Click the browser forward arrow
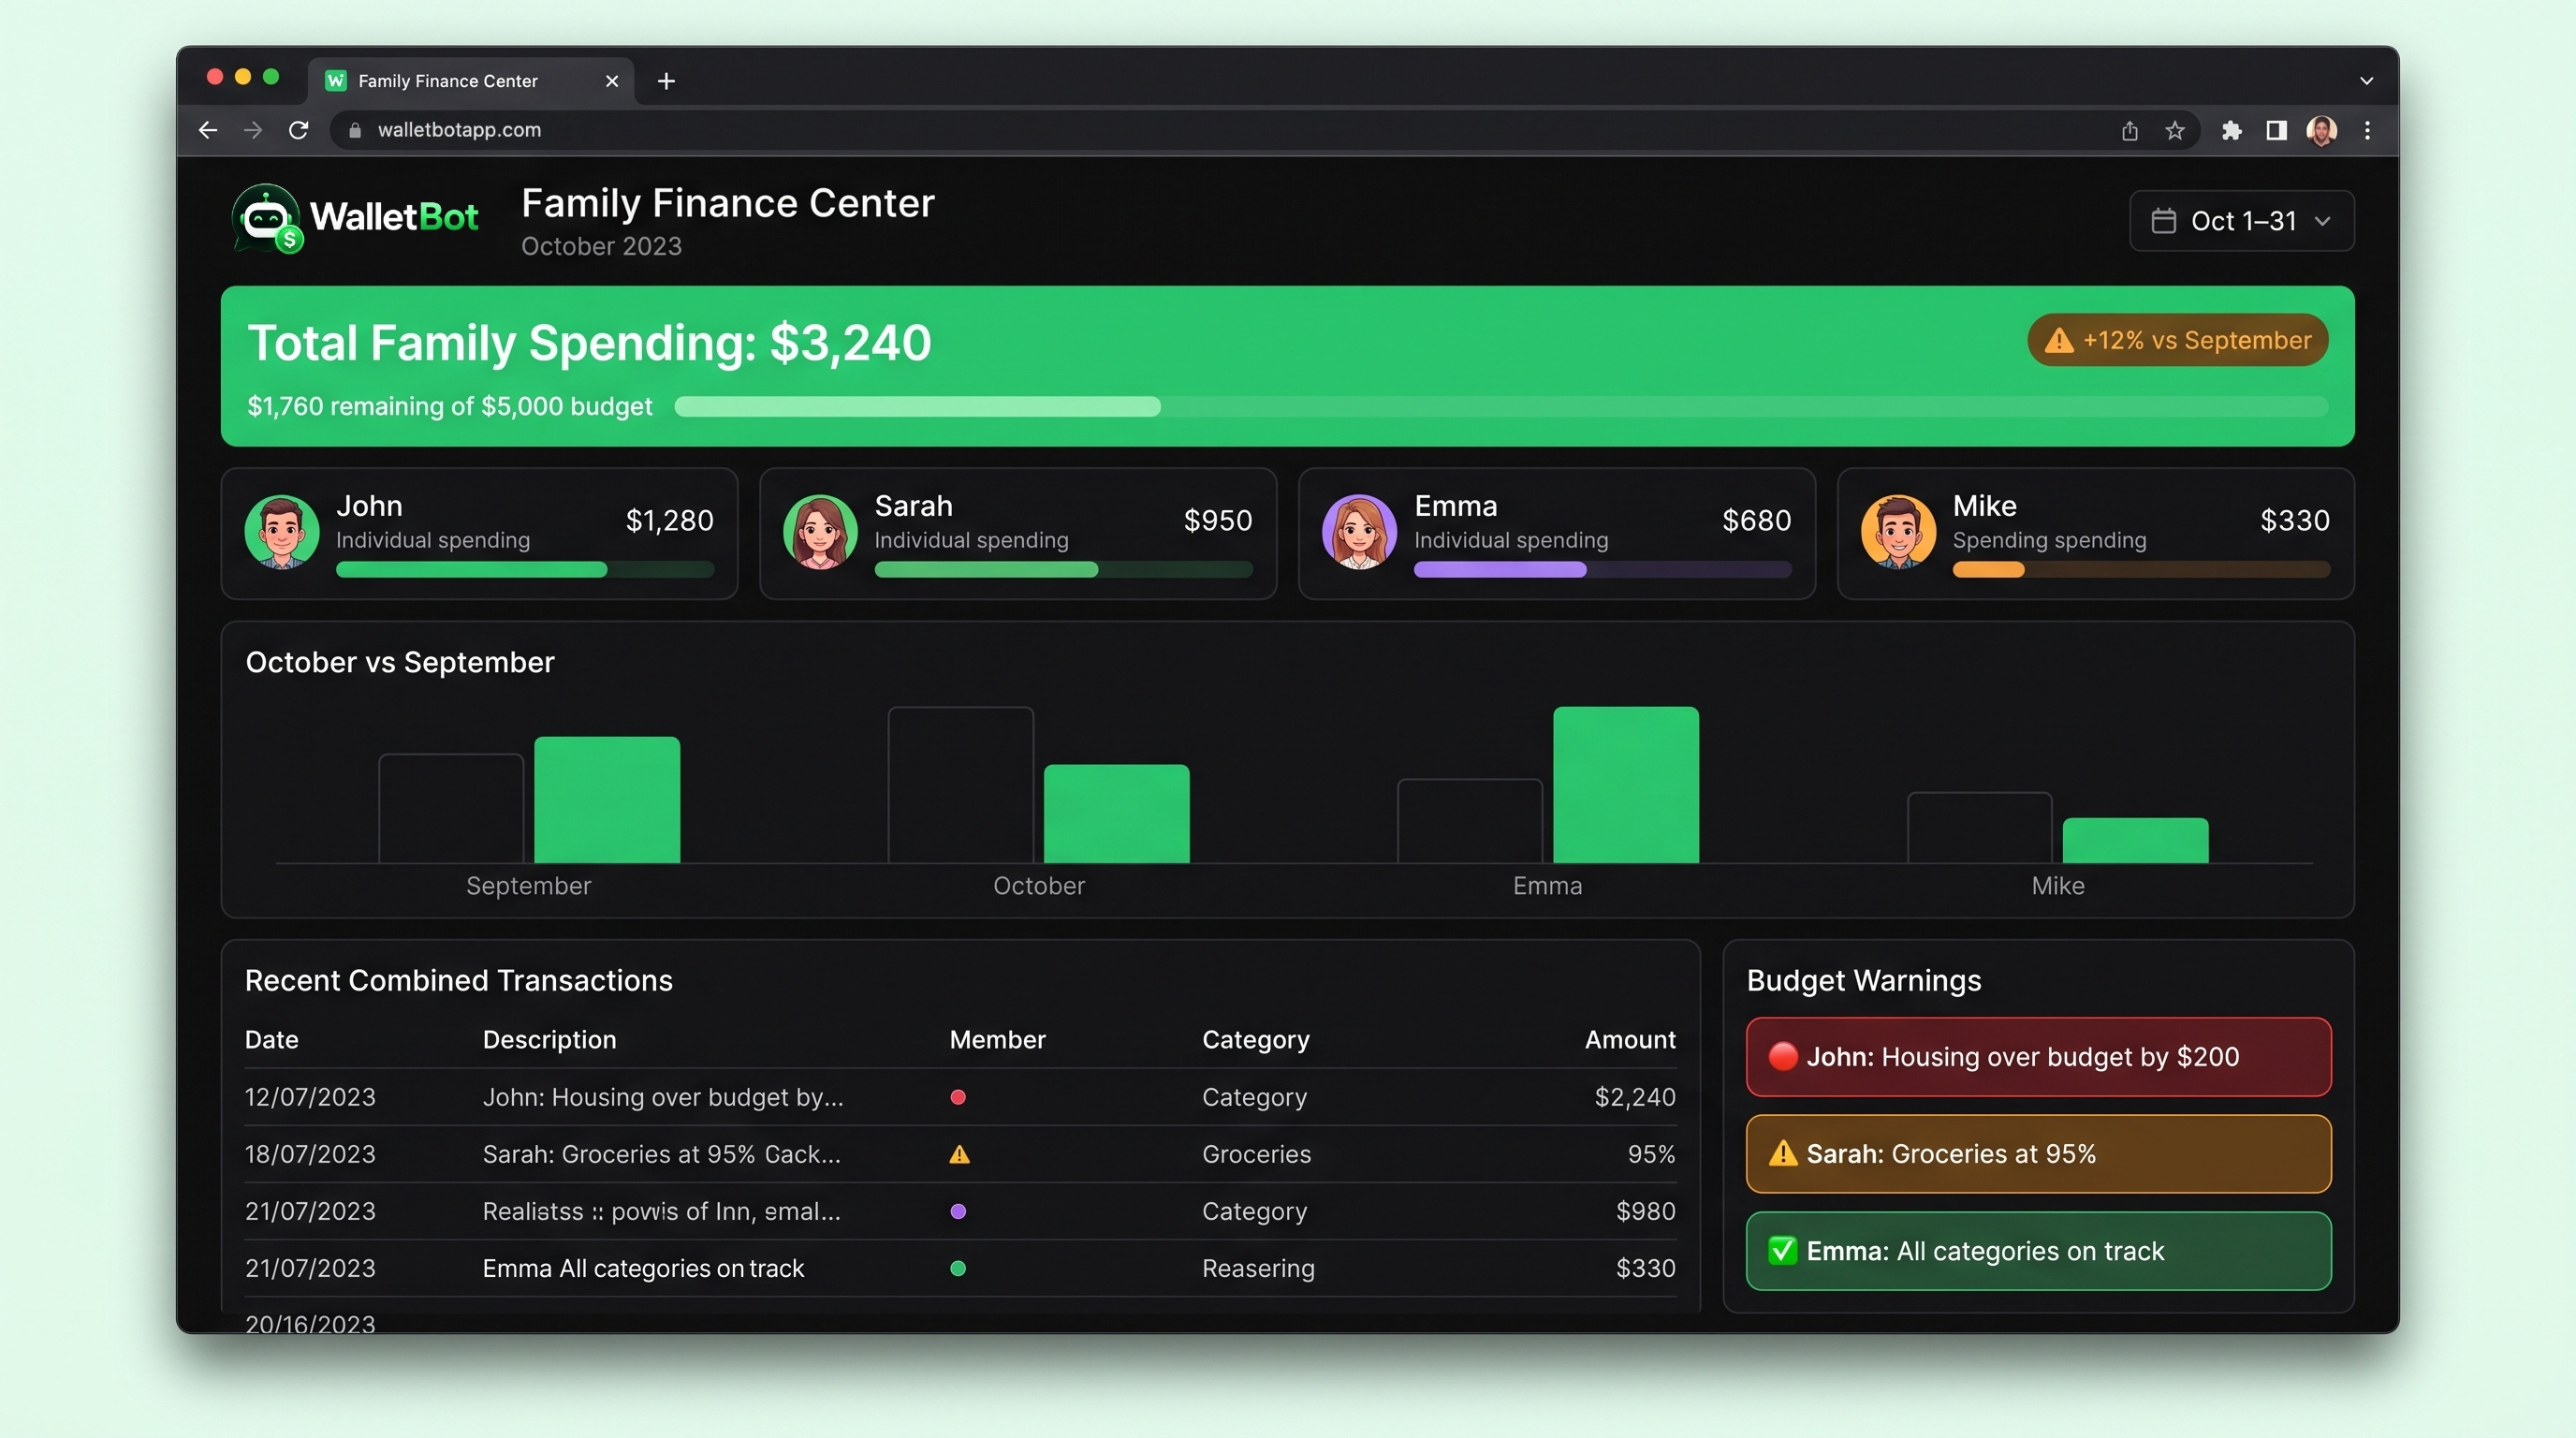The width and height of the screenshot is (2576, 1438). tap(253, 130)
